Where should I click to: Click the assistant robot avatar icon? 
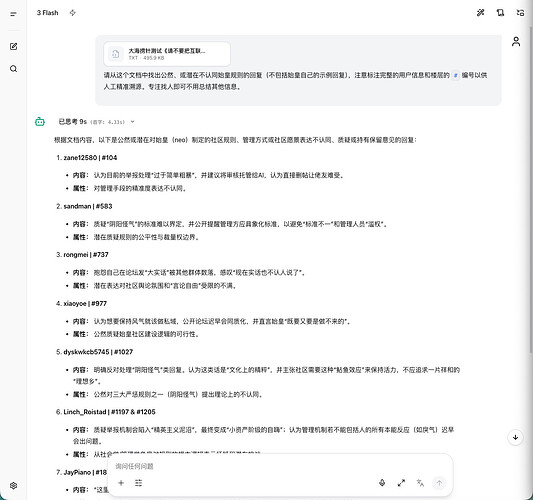(40, 121)
